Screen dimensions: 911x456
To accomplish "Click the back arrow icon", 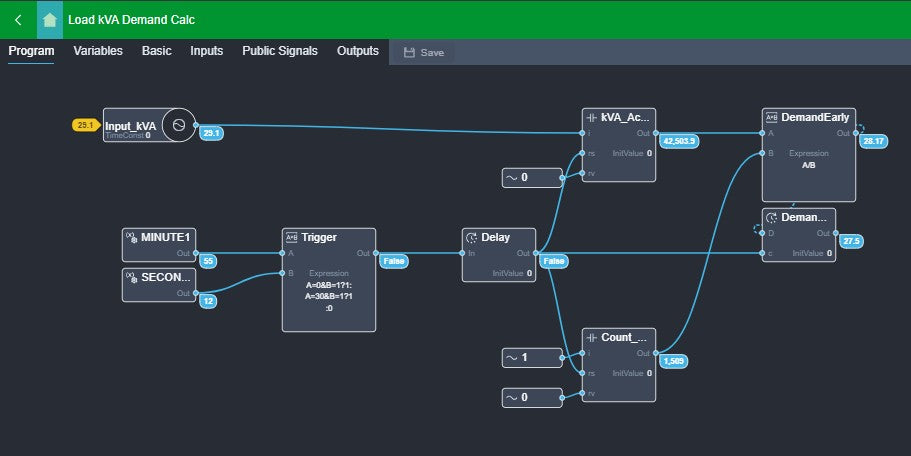I will tap(17, 19).
